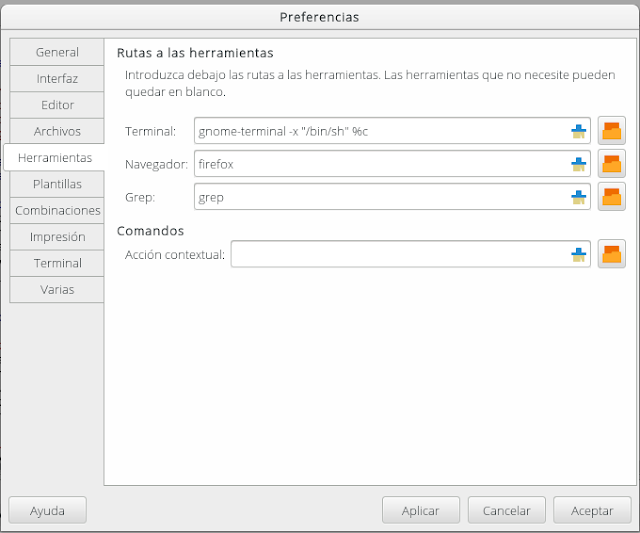Confirm with the Aceptar button
Screen dimensions: 640x533
592,510
